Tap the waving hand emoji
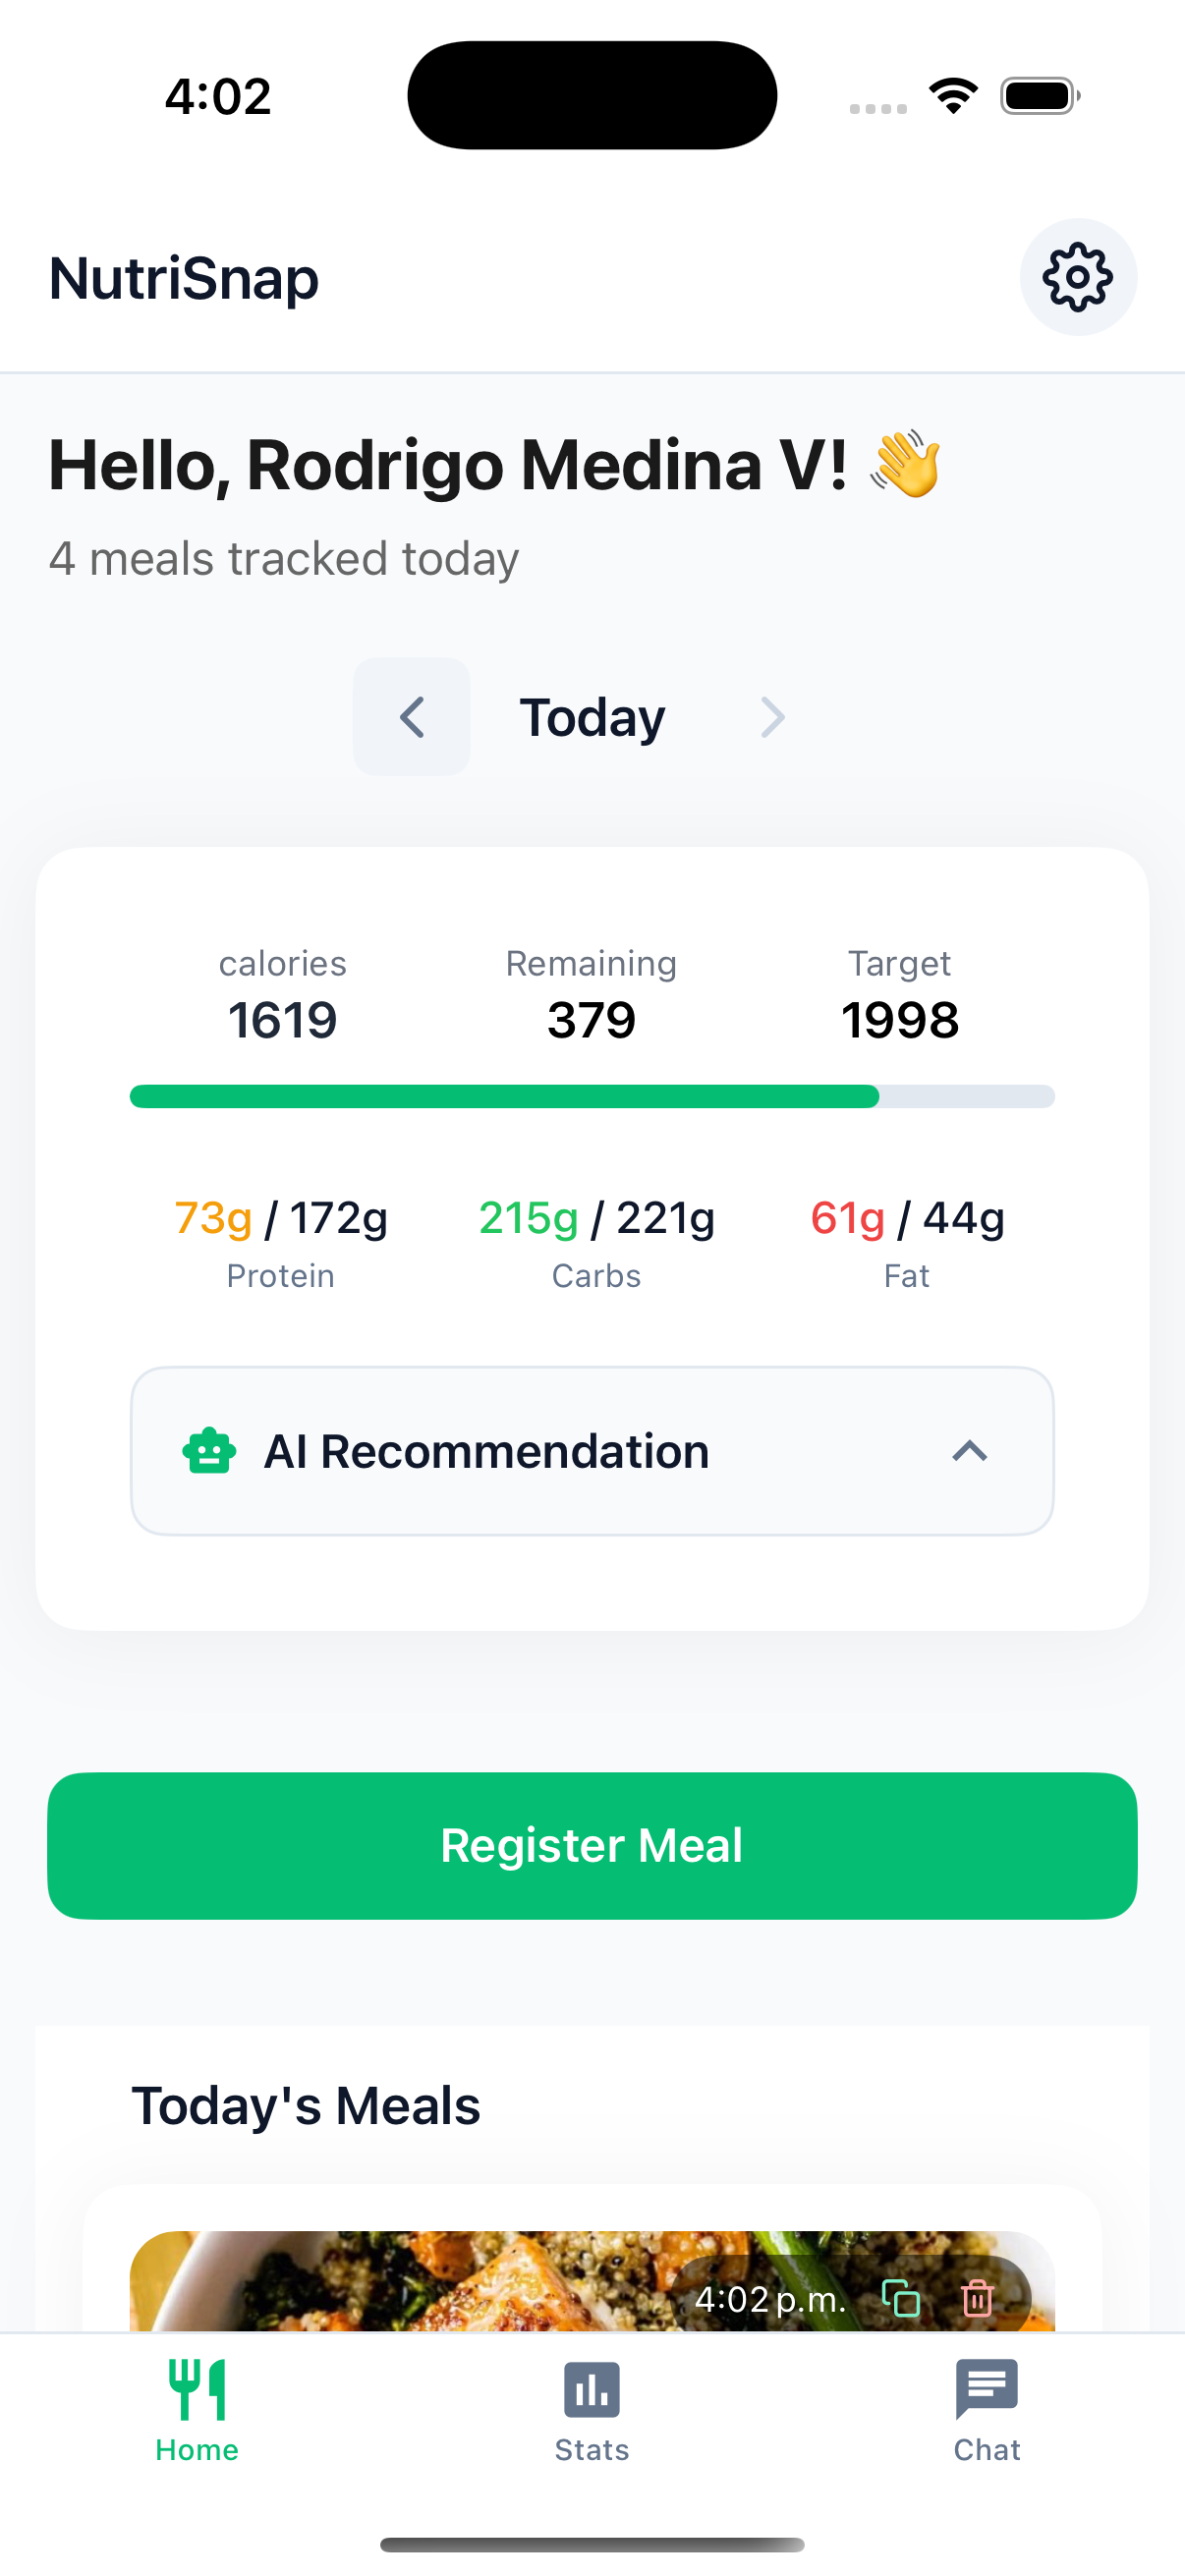 [905, 464]
